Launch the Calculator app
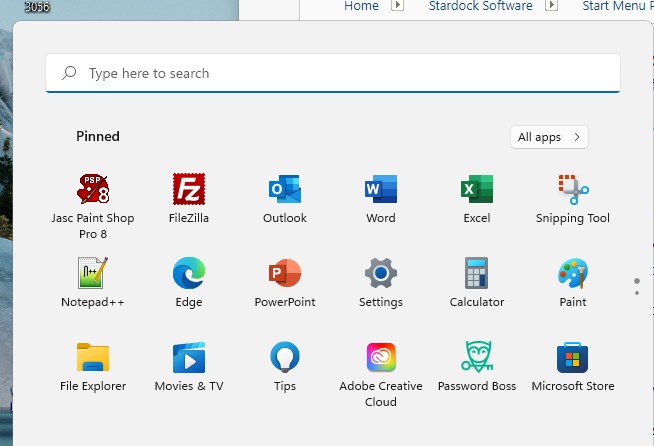 (x=477, y=282)
